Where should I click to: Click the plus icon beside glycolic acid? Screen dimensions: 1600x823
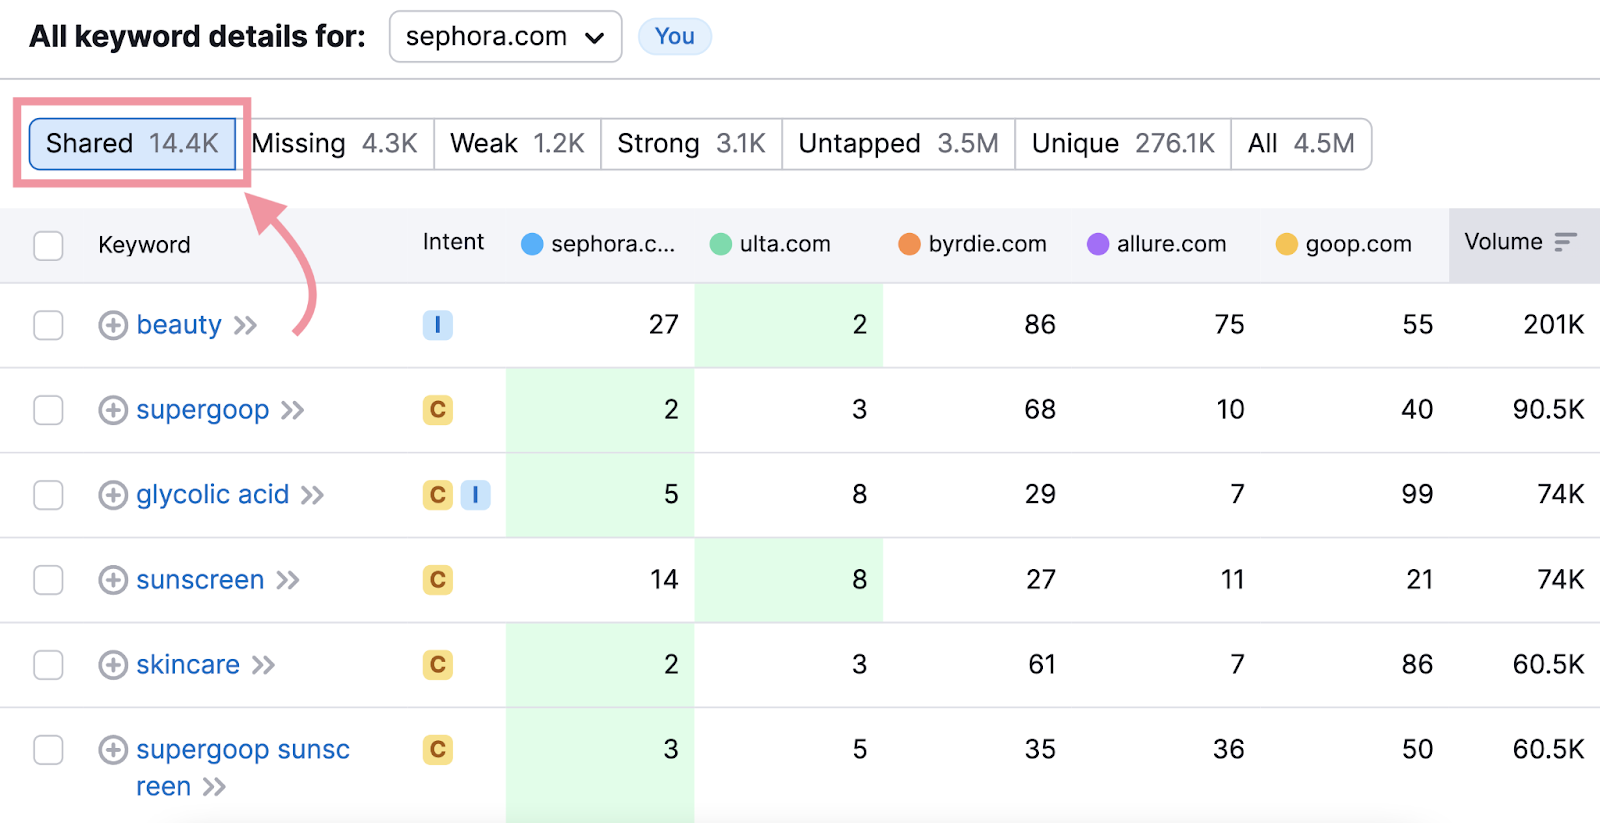pyautogui.click(x=113, y=495)
